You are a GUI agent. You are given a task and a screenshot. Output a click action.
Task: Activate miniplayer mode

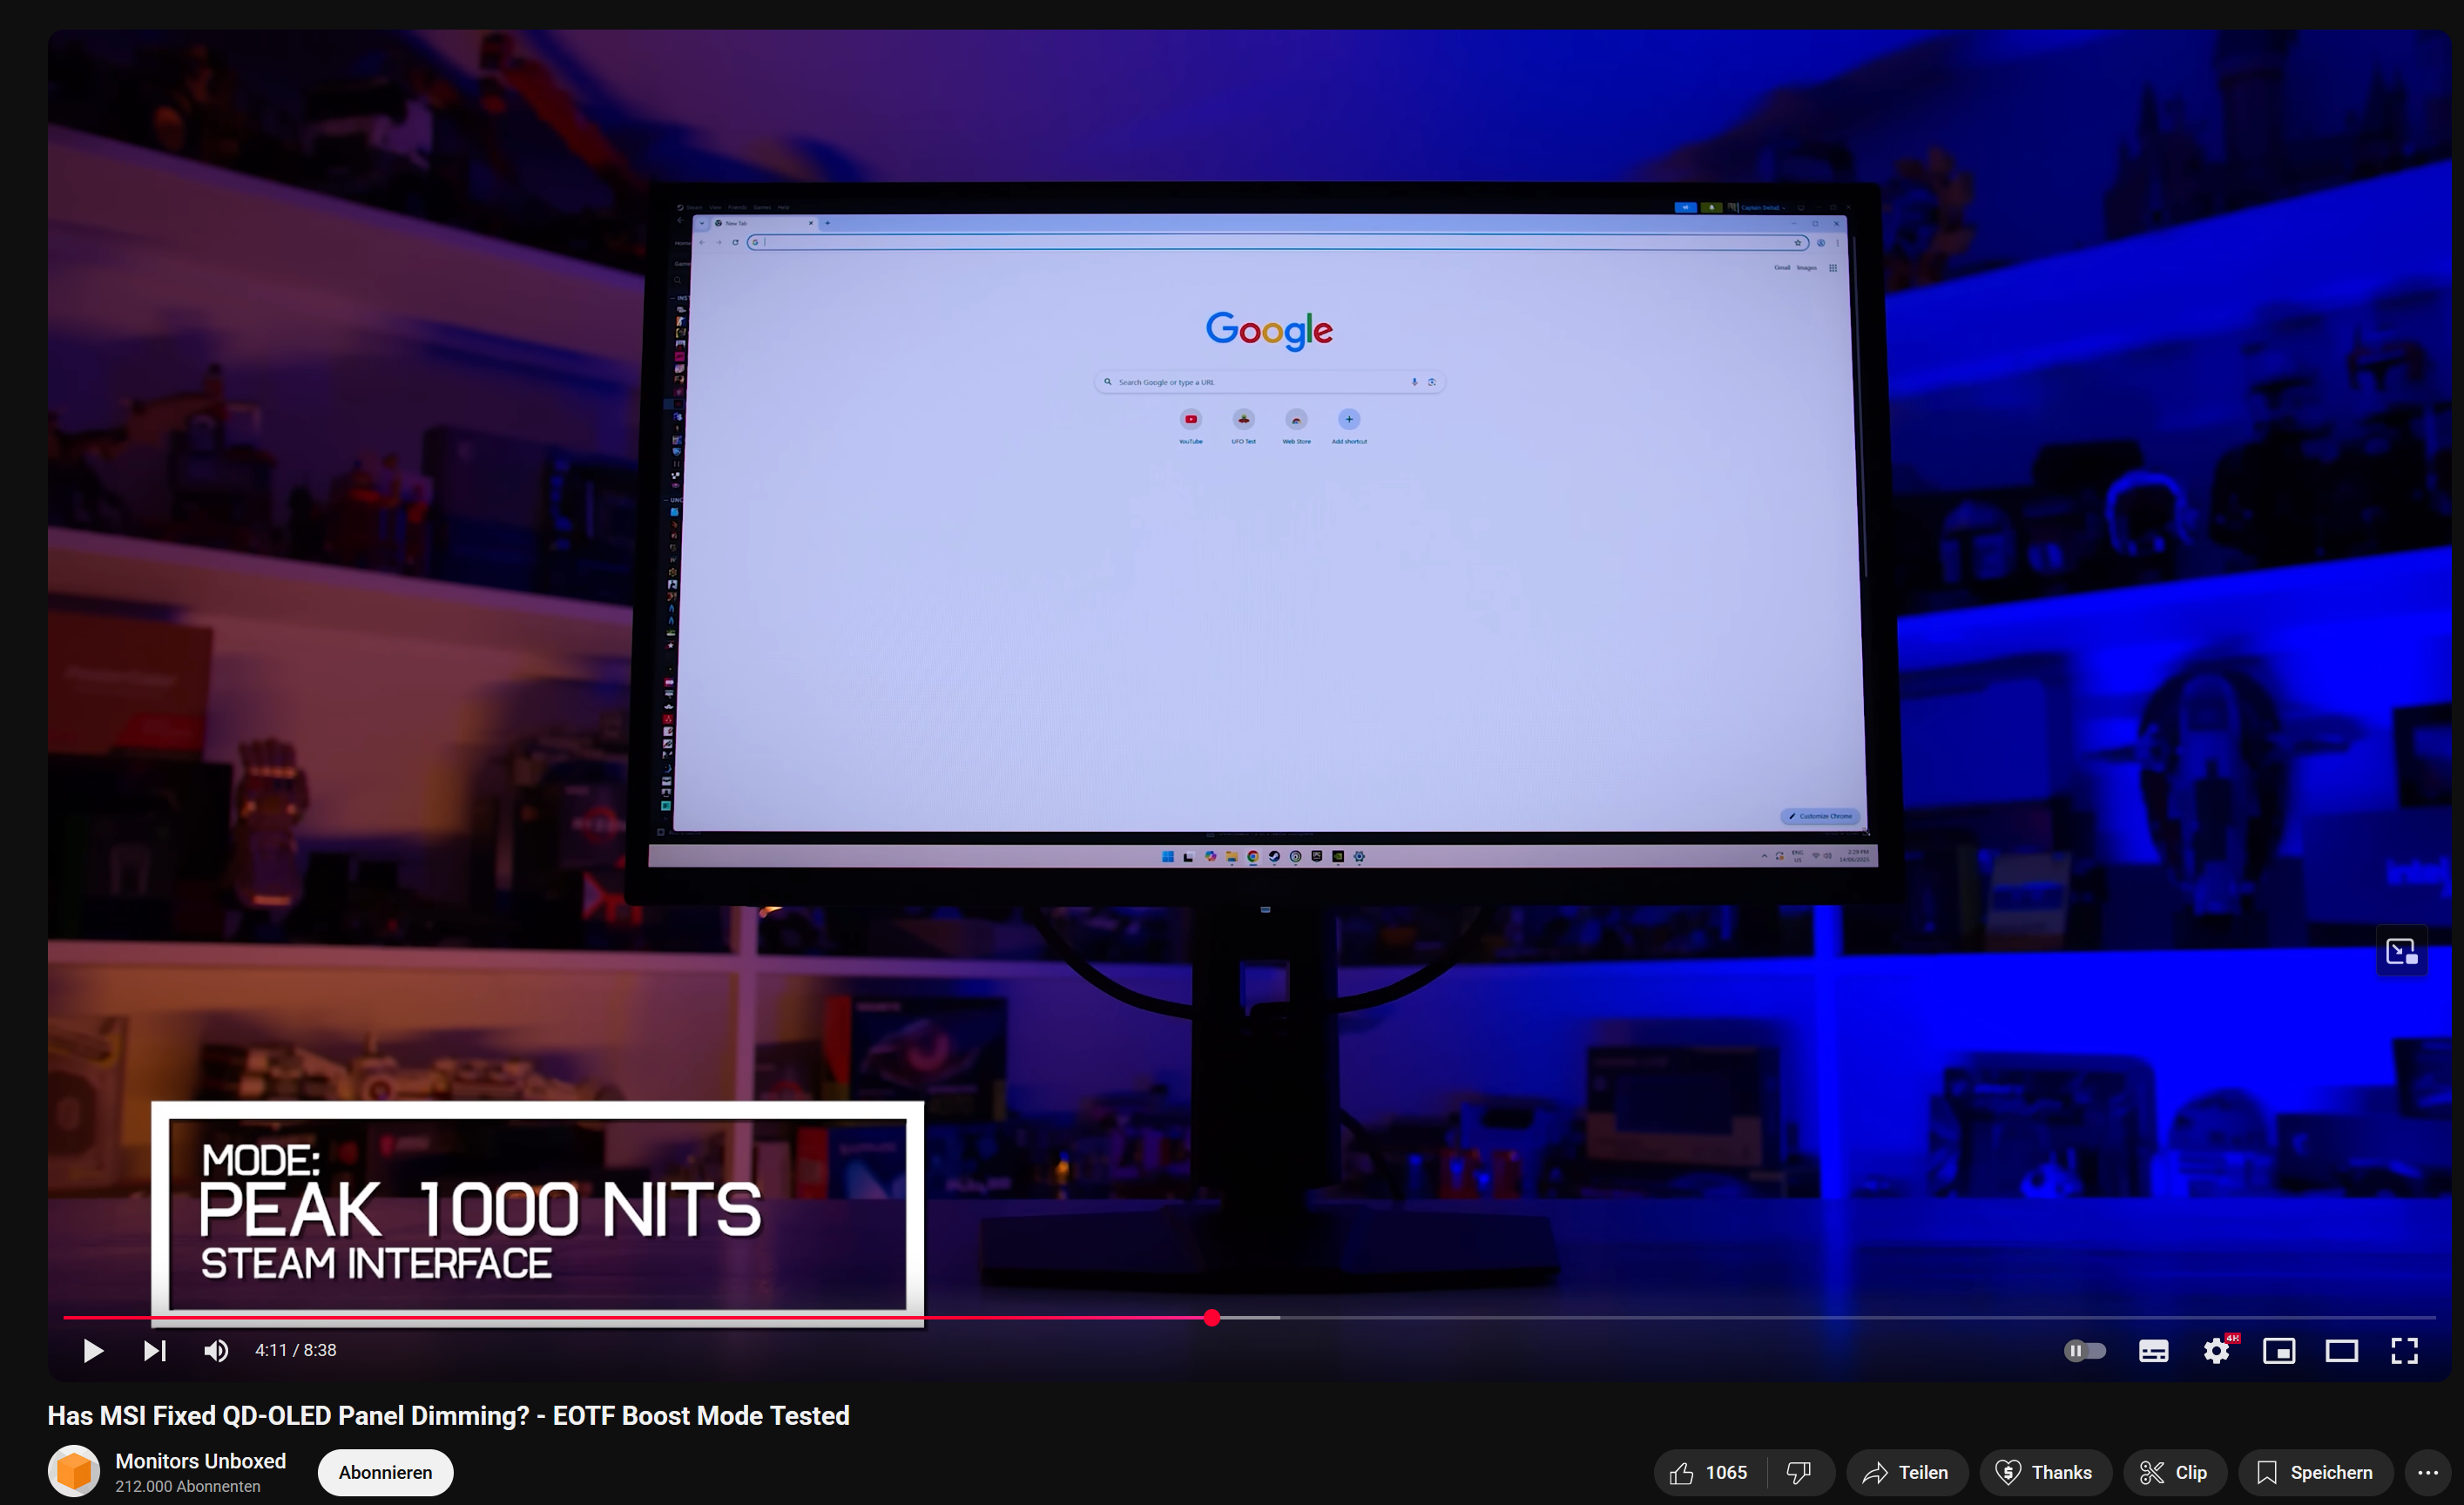(x=2280, y=1350)
